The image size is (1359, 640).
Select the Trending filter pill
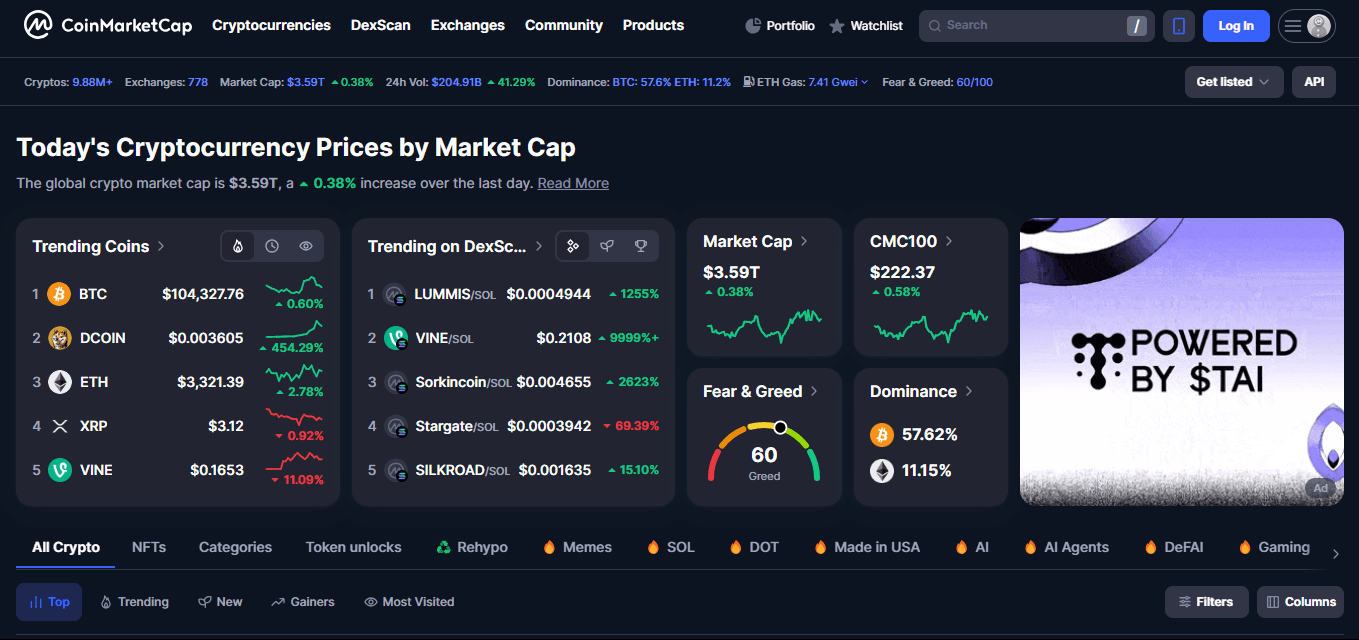[x=134, y=602]
